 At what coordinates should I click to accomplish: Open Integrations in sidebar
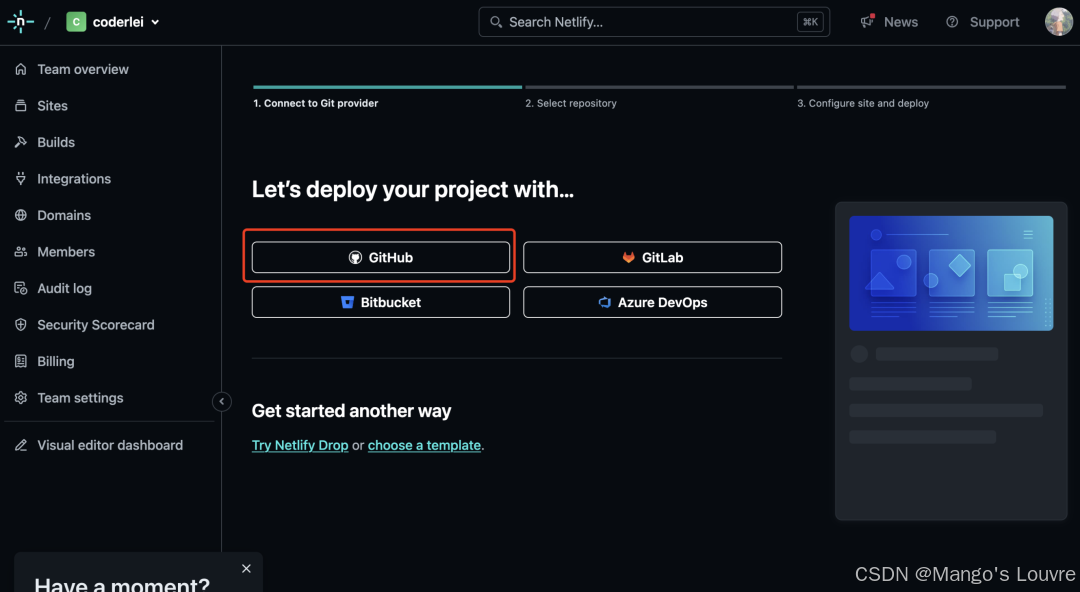pyautogui.click(x=74, y=179)
